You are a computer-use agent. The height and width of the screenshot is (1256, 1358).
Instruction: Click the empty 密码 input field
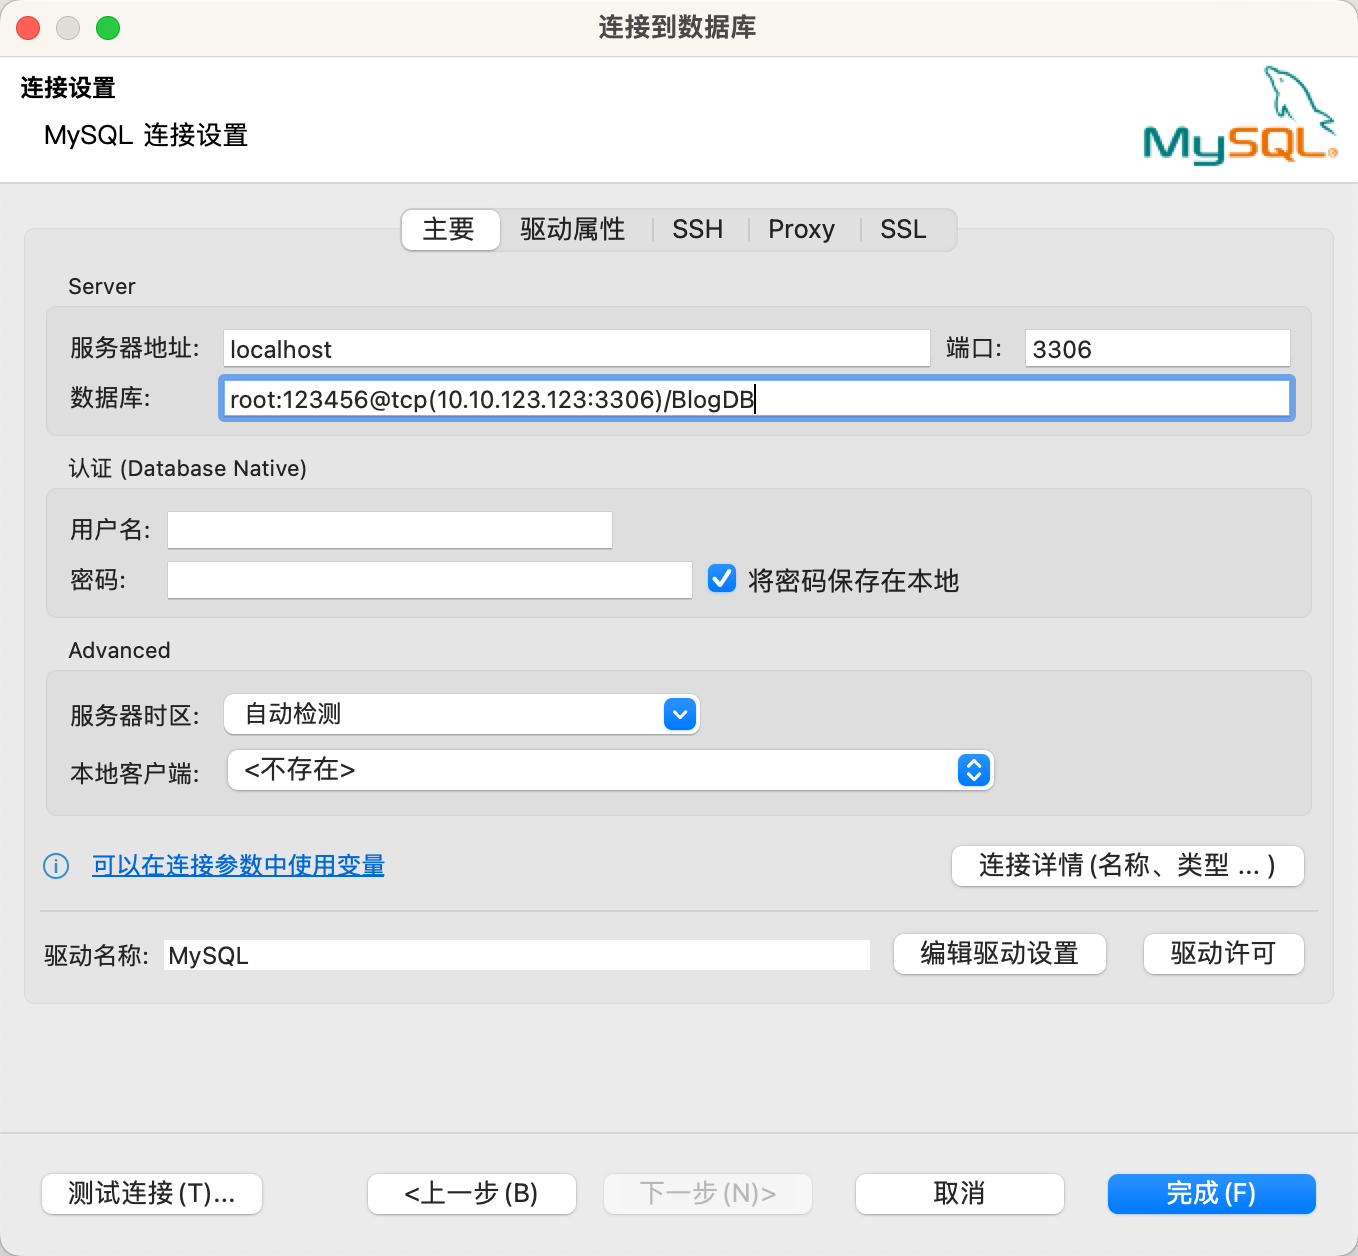click(x=430, y=580)
